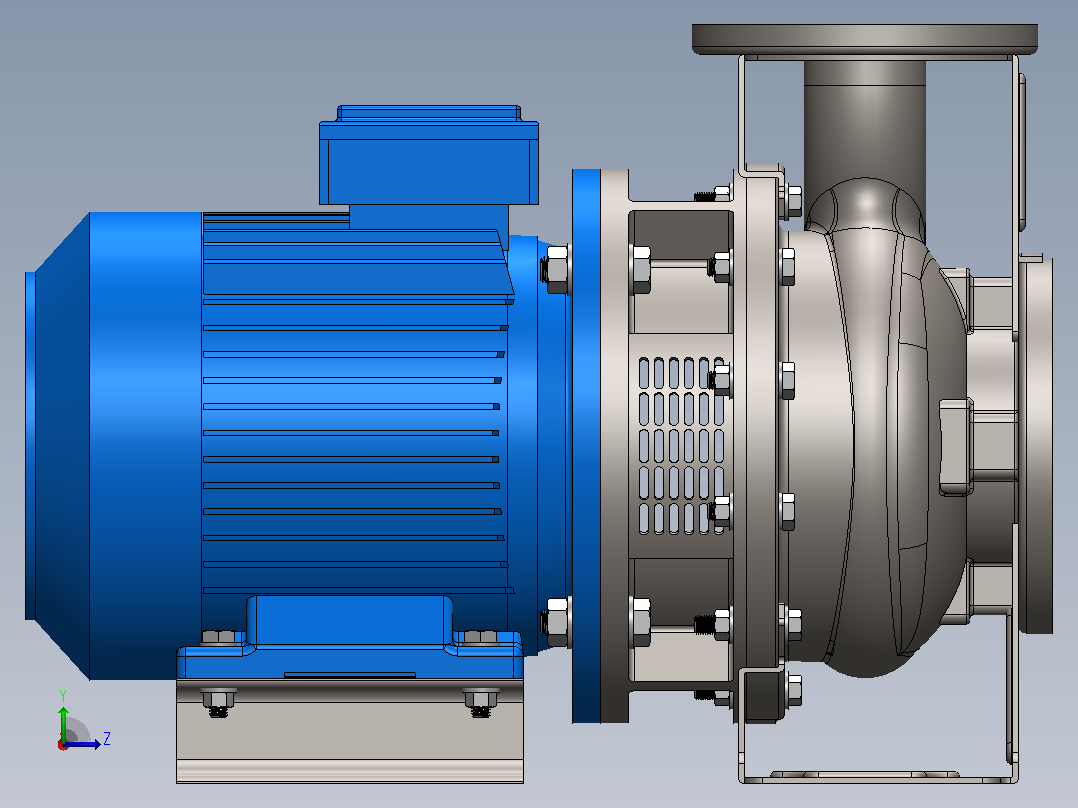Select the motor fan cover at the left end
The image size is (1078, 808).
point(113,446)
